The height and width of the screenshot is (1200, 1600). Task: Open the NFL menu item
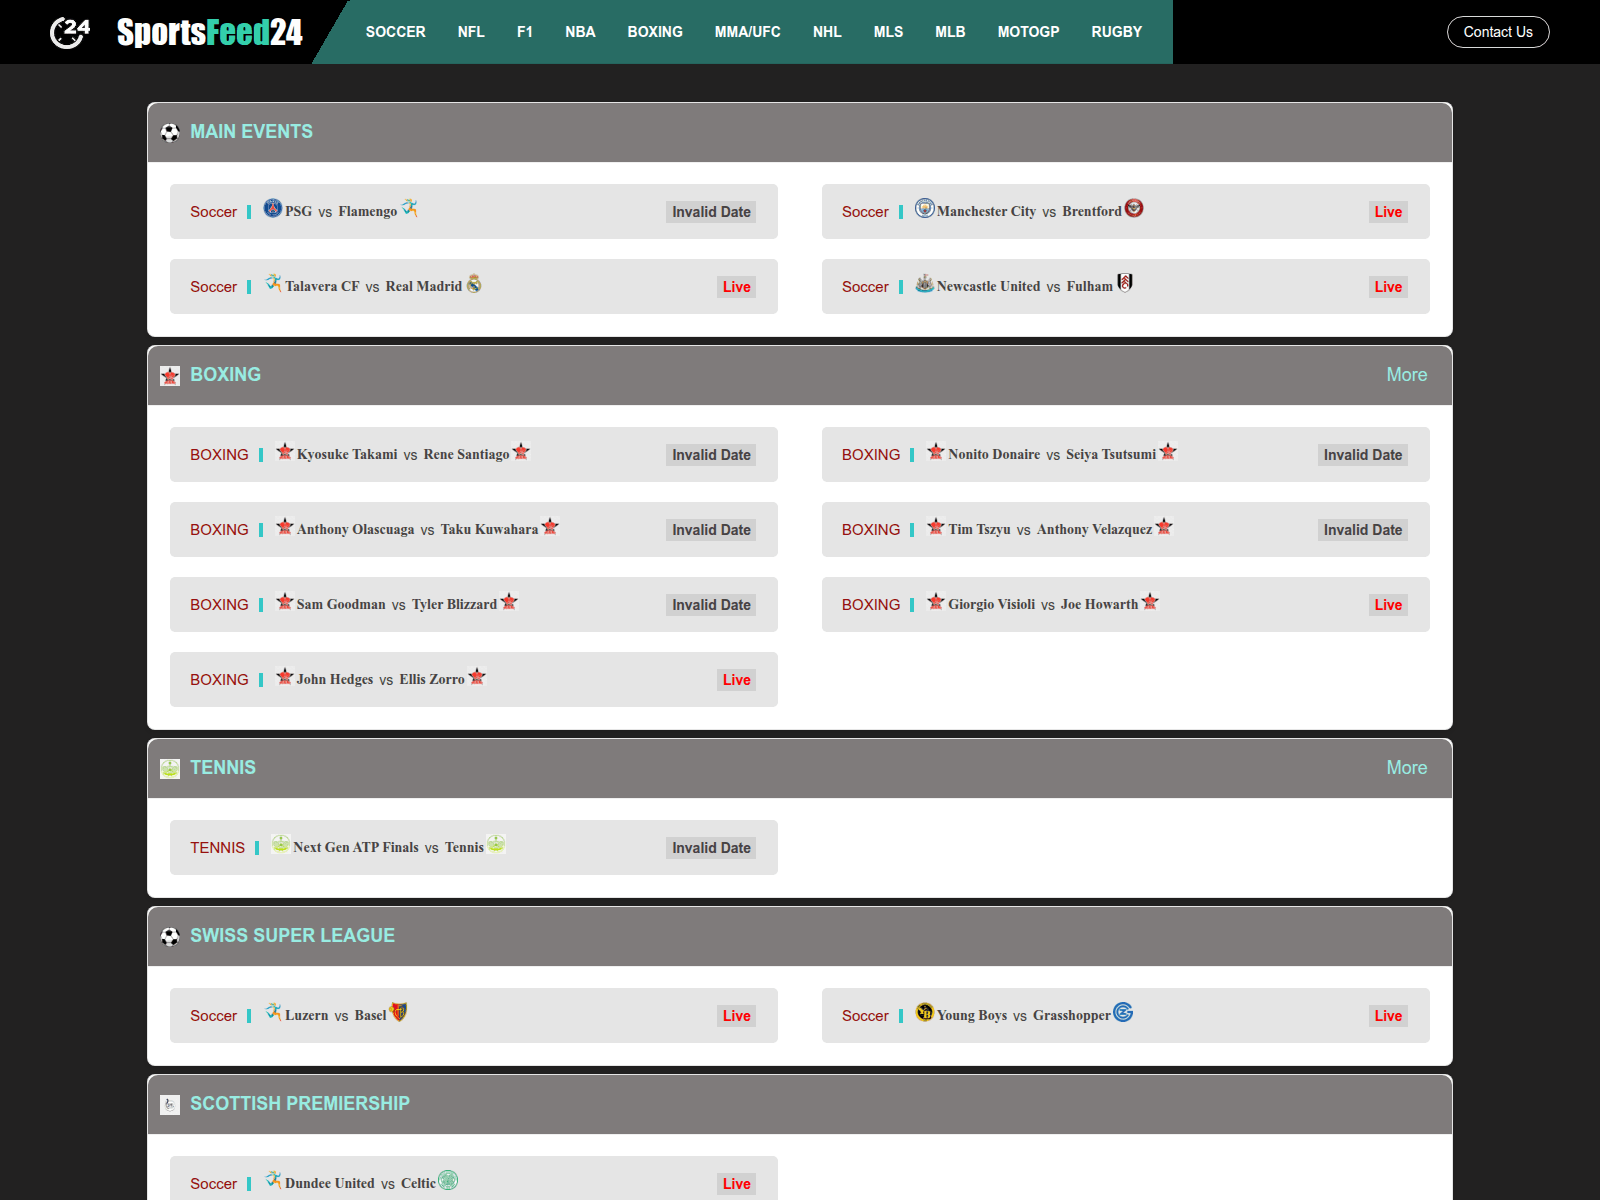click(471, 32)
